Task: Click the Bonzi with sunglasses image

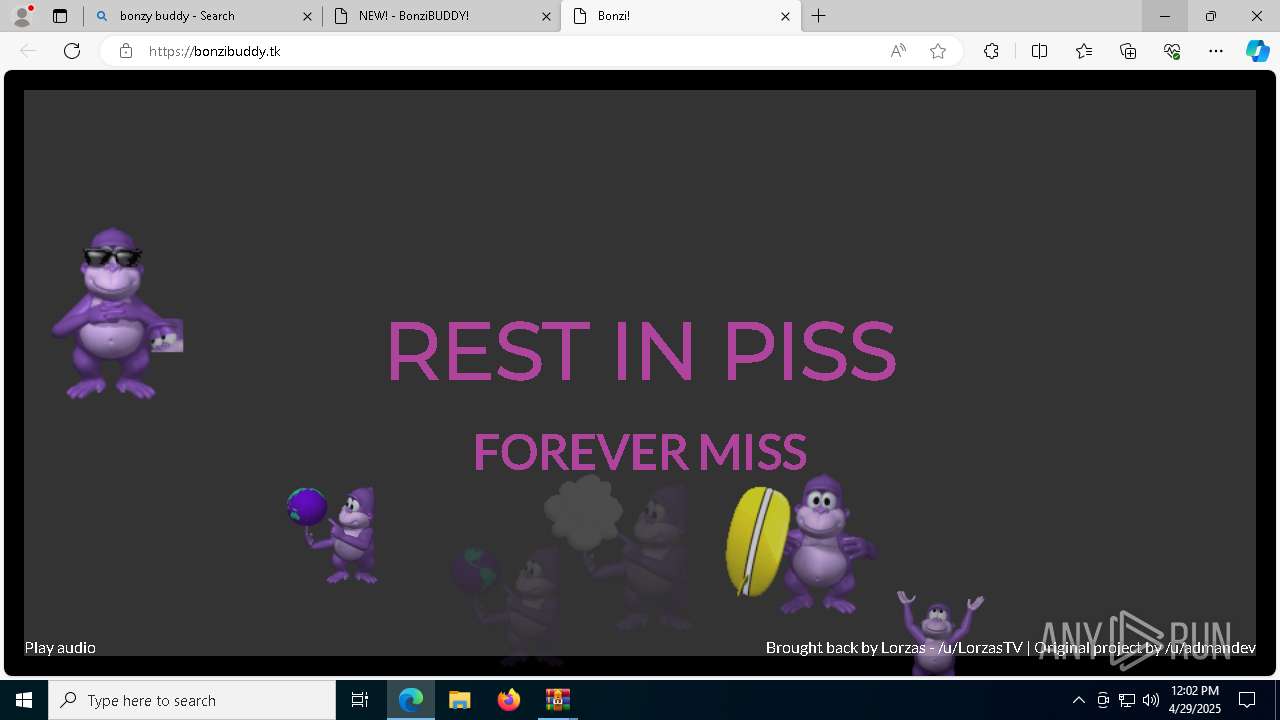Action: [115, 312]
